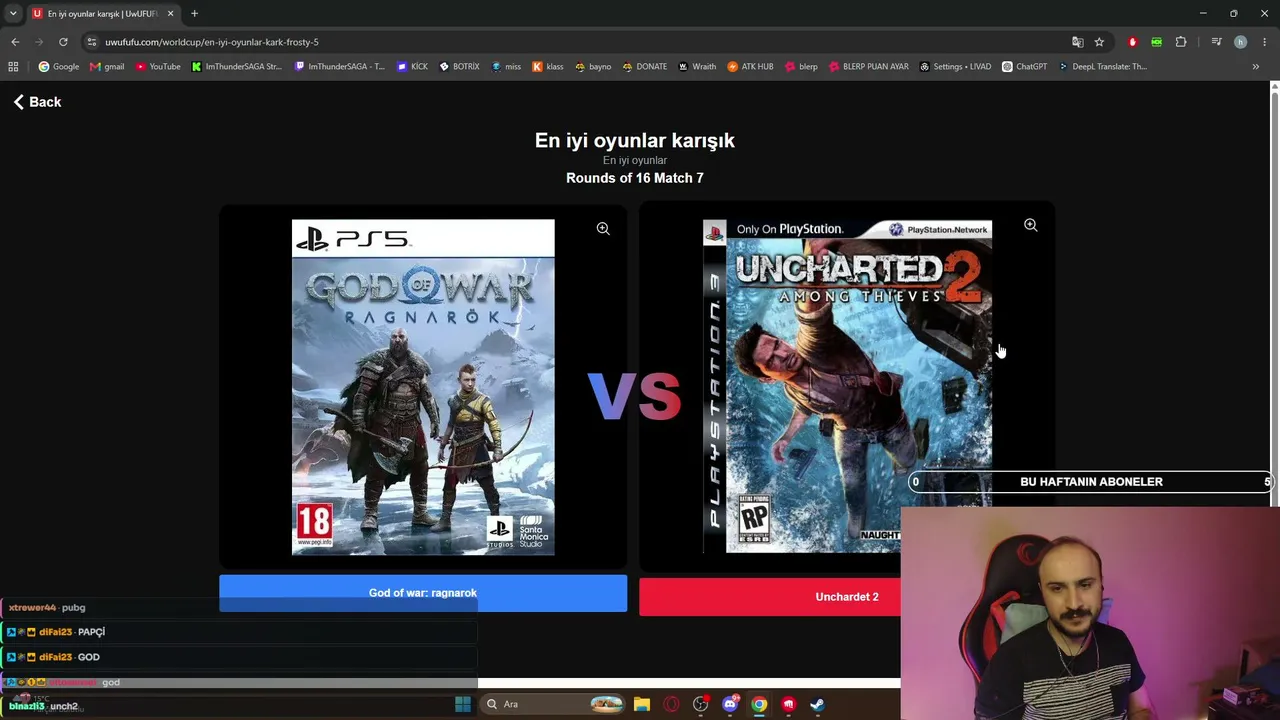Zoom in on the God of War cover

[603, 229]
